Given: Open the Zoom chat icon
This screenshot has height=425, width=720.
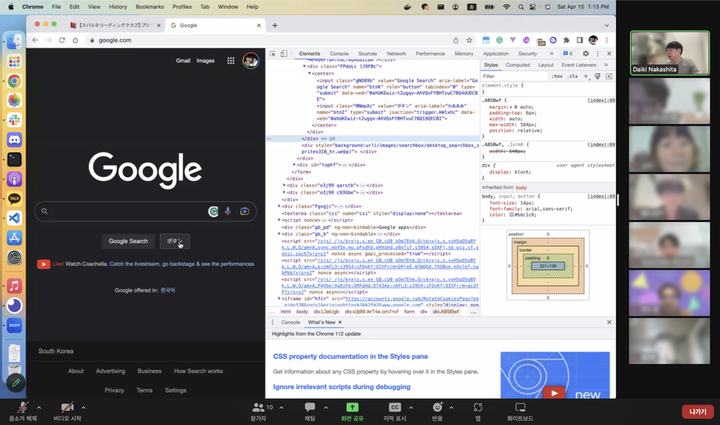Looking at the screenshot, I should click(310, 407).
